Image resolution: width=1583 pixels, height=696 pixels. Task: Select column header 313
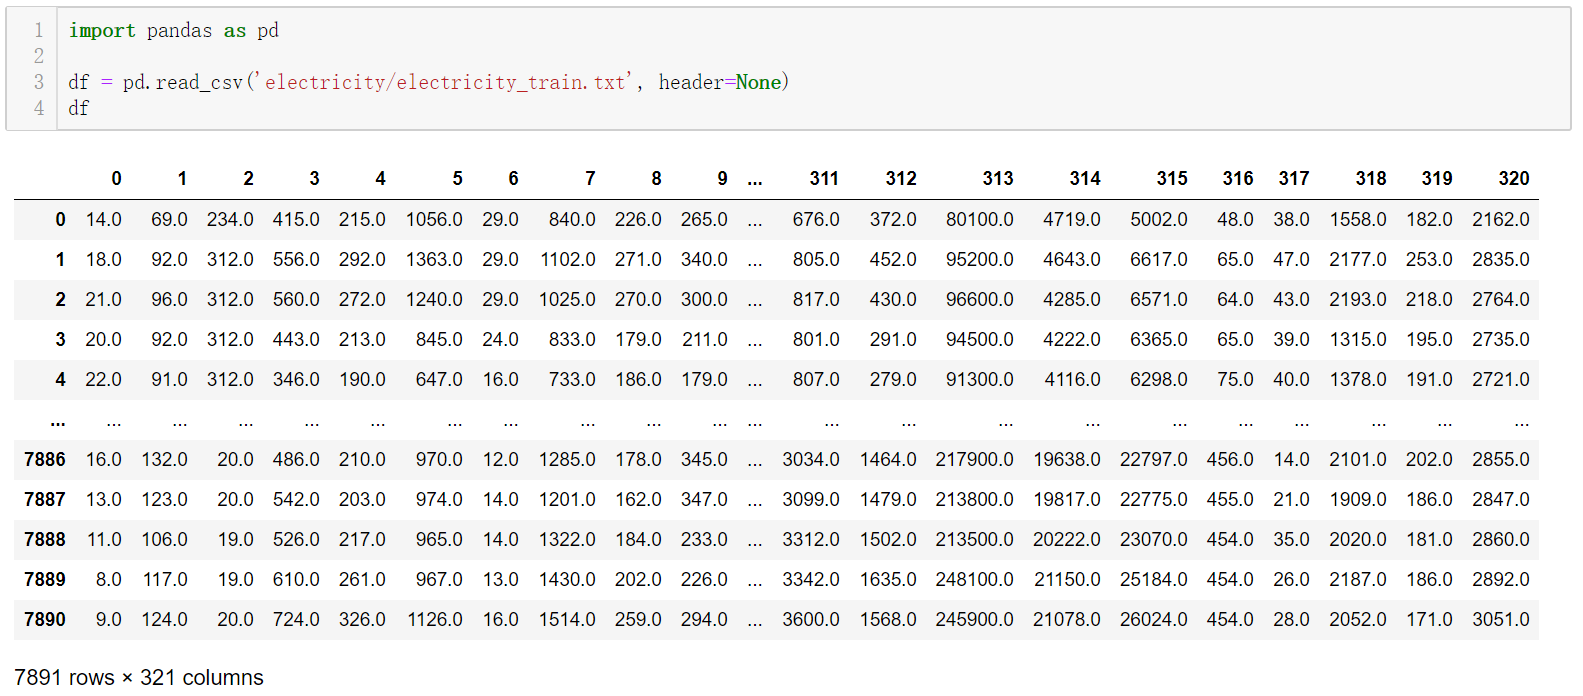998,179
